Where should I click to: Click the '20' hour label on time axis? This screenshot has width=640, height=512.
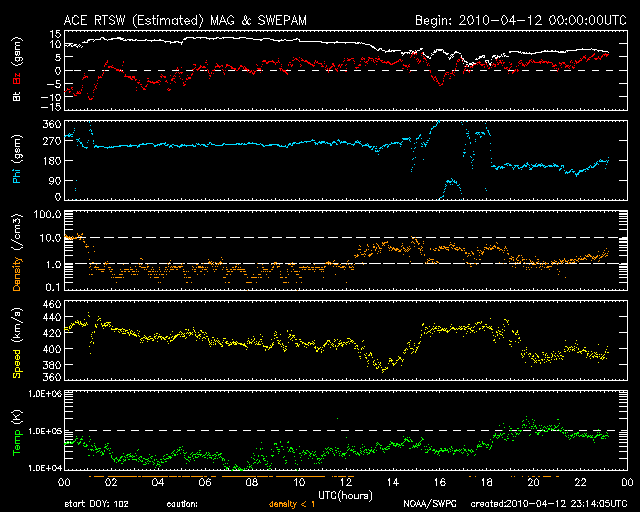click(533, 483)
